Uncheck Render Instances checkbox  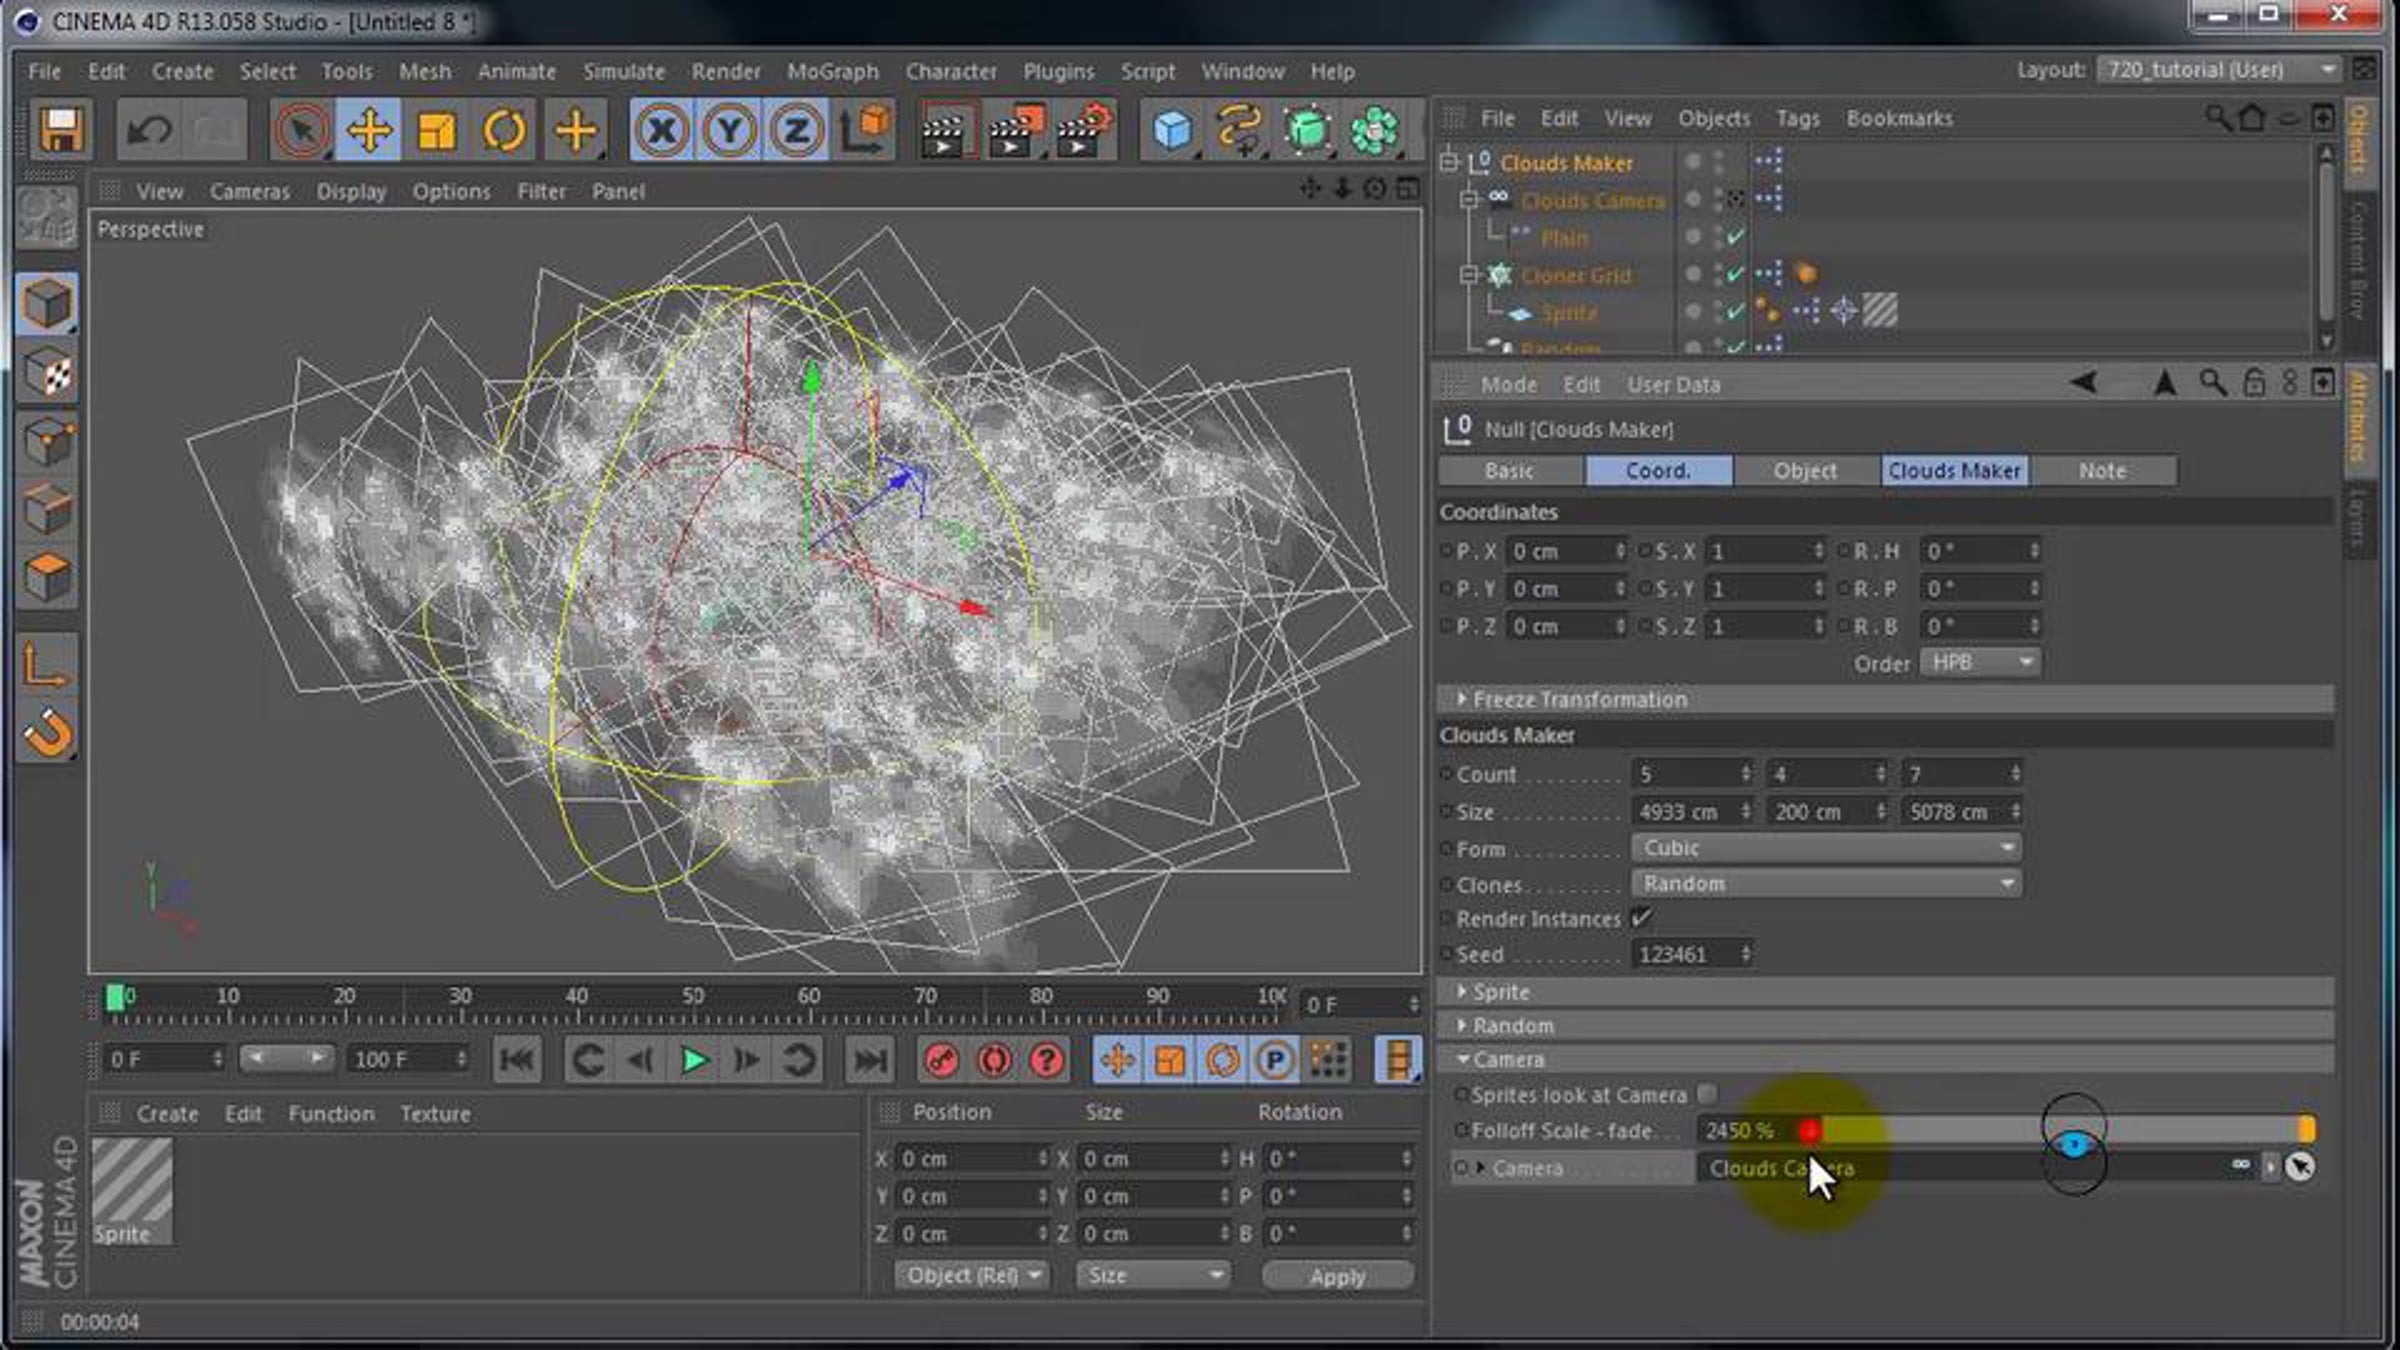1640,918
